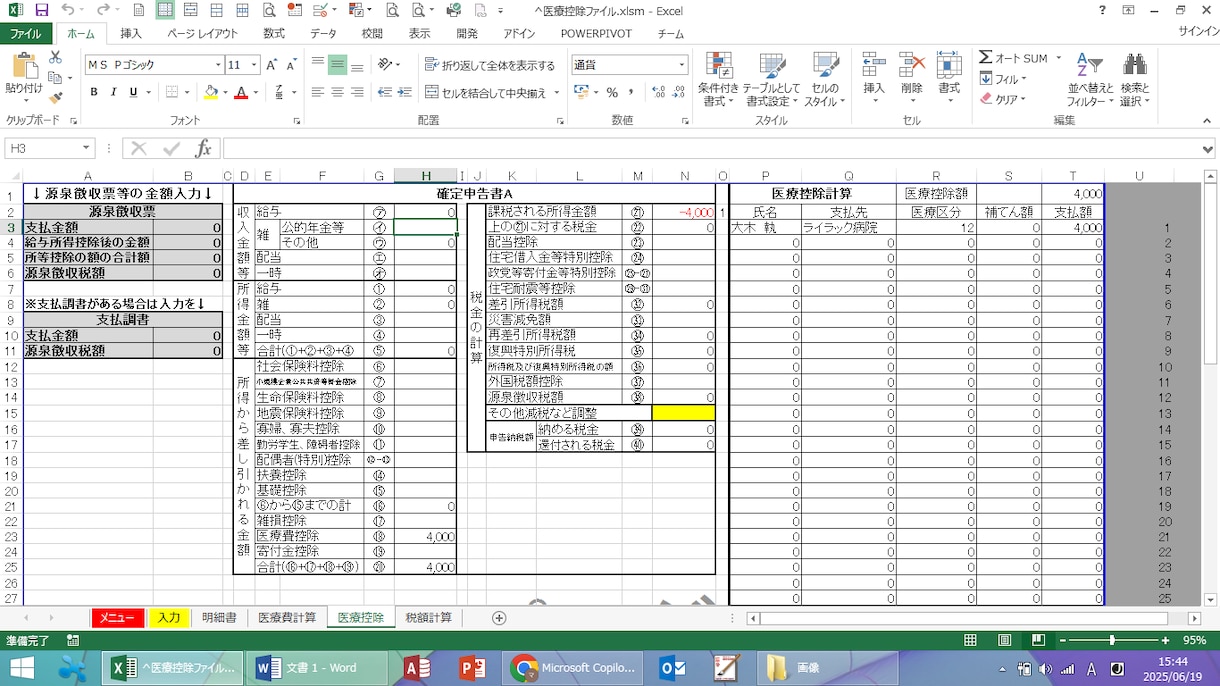This screenshot has width=1220, height=686.
Task: Open the font size dropdown
Action: pyautogui.click(x=254, y=65)
